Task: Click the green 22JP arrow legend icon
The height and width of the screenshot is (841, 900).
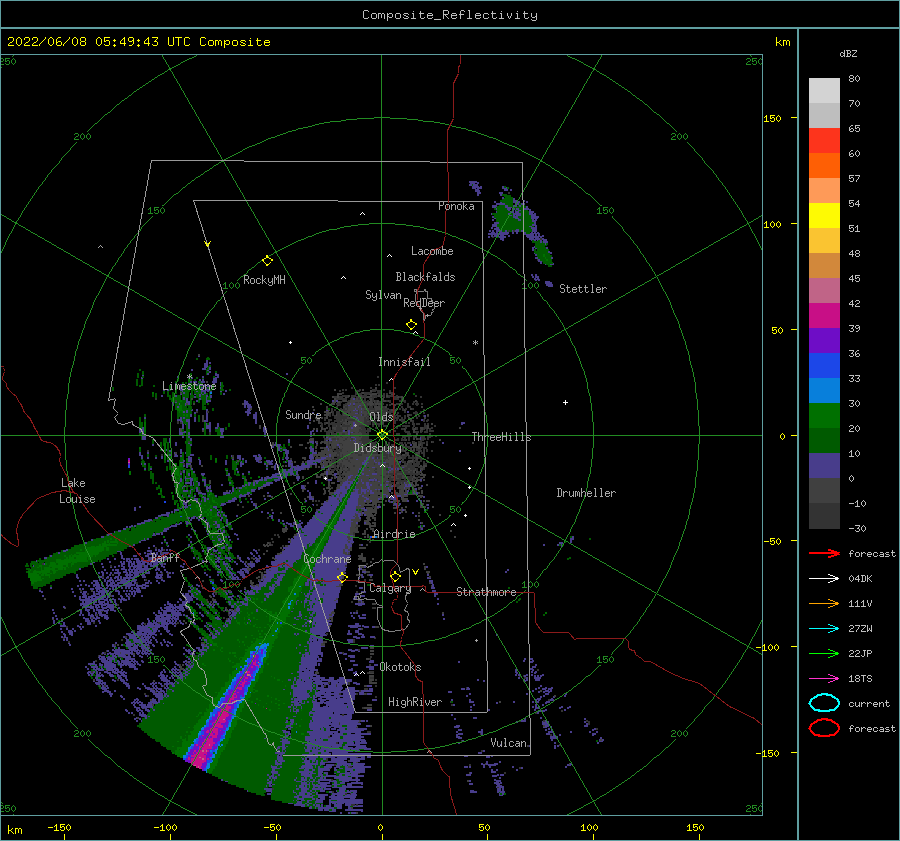Action: pyautogui.click(x=824, y=653)
